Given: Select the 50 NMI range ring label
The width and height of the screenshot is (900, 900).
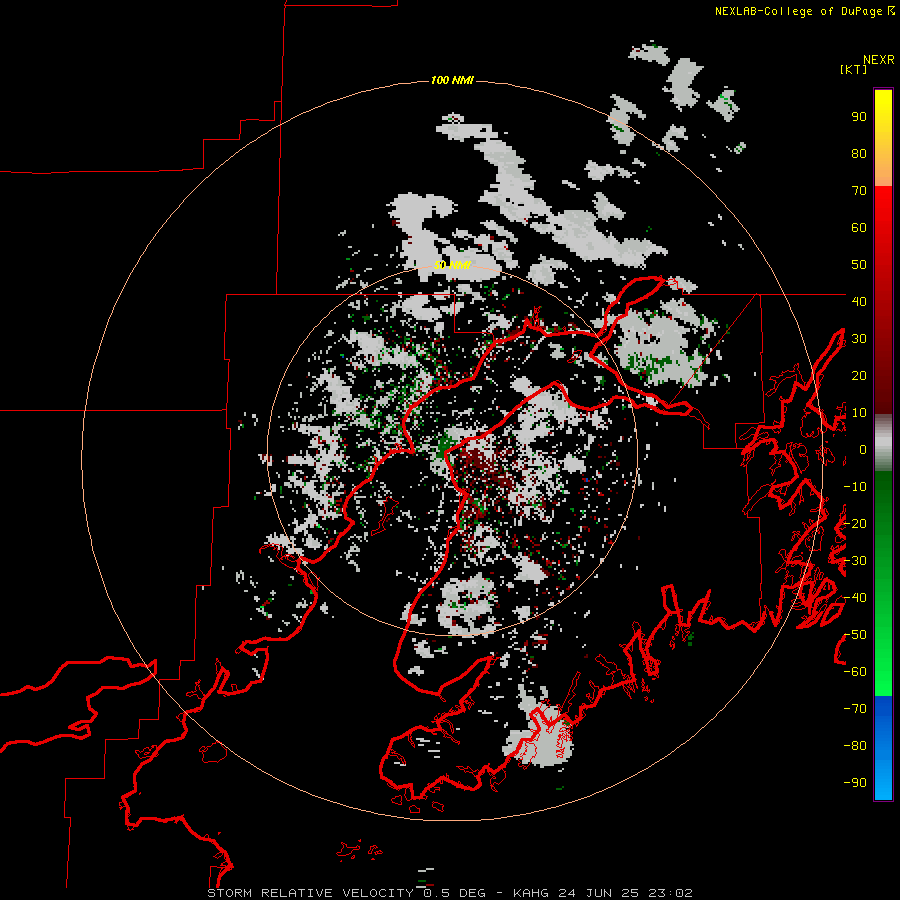Looking at the screenshot, I should [452, 265].
